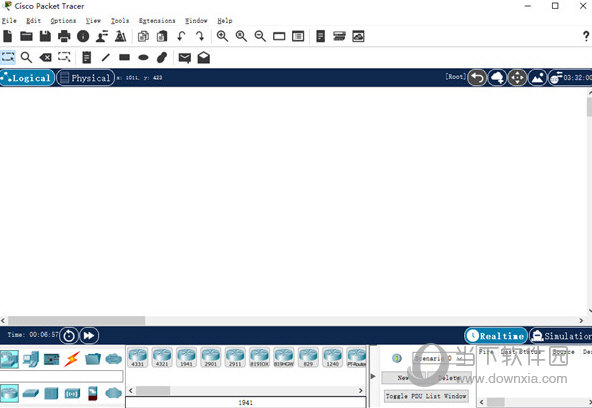Click Power Cycle Devices button
The height and width of the screenshot is (408, 592).
click(x=69, y=336)
